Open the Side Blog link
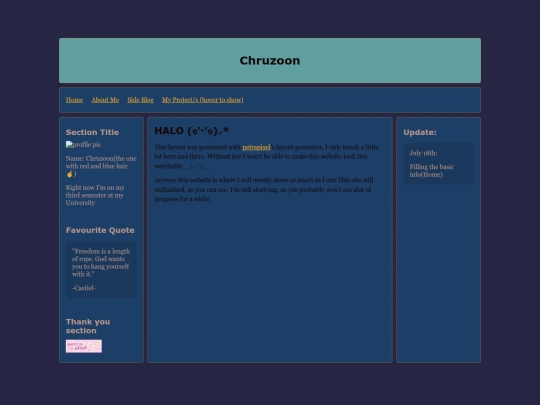Viewport: 540px width, 405px height. [x=141, y=100]
